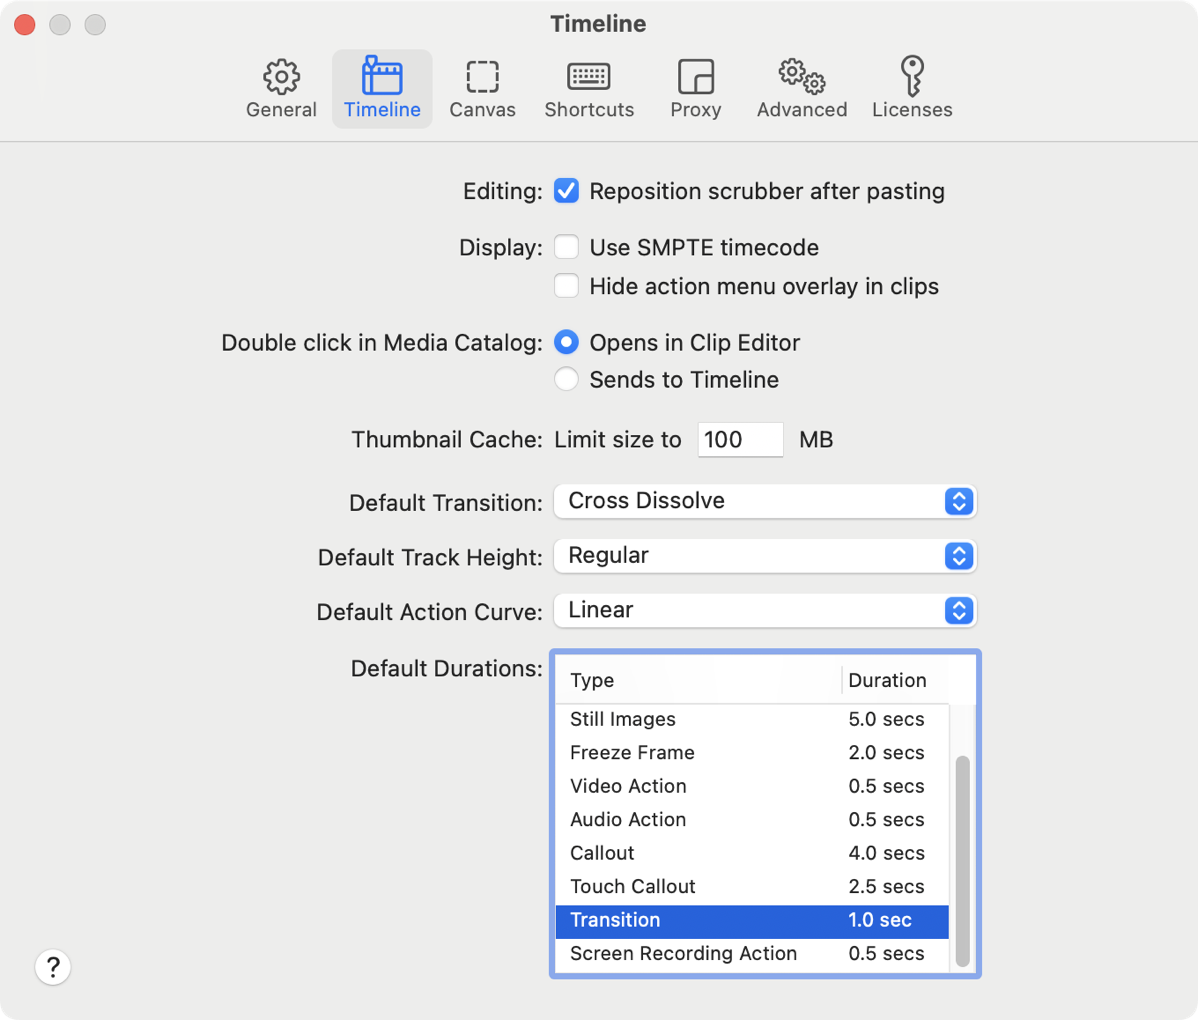Open the Default Action Curve dropdown
Image resolution: width=1198 pixels, height=1020 pixels.
(764, 610)
